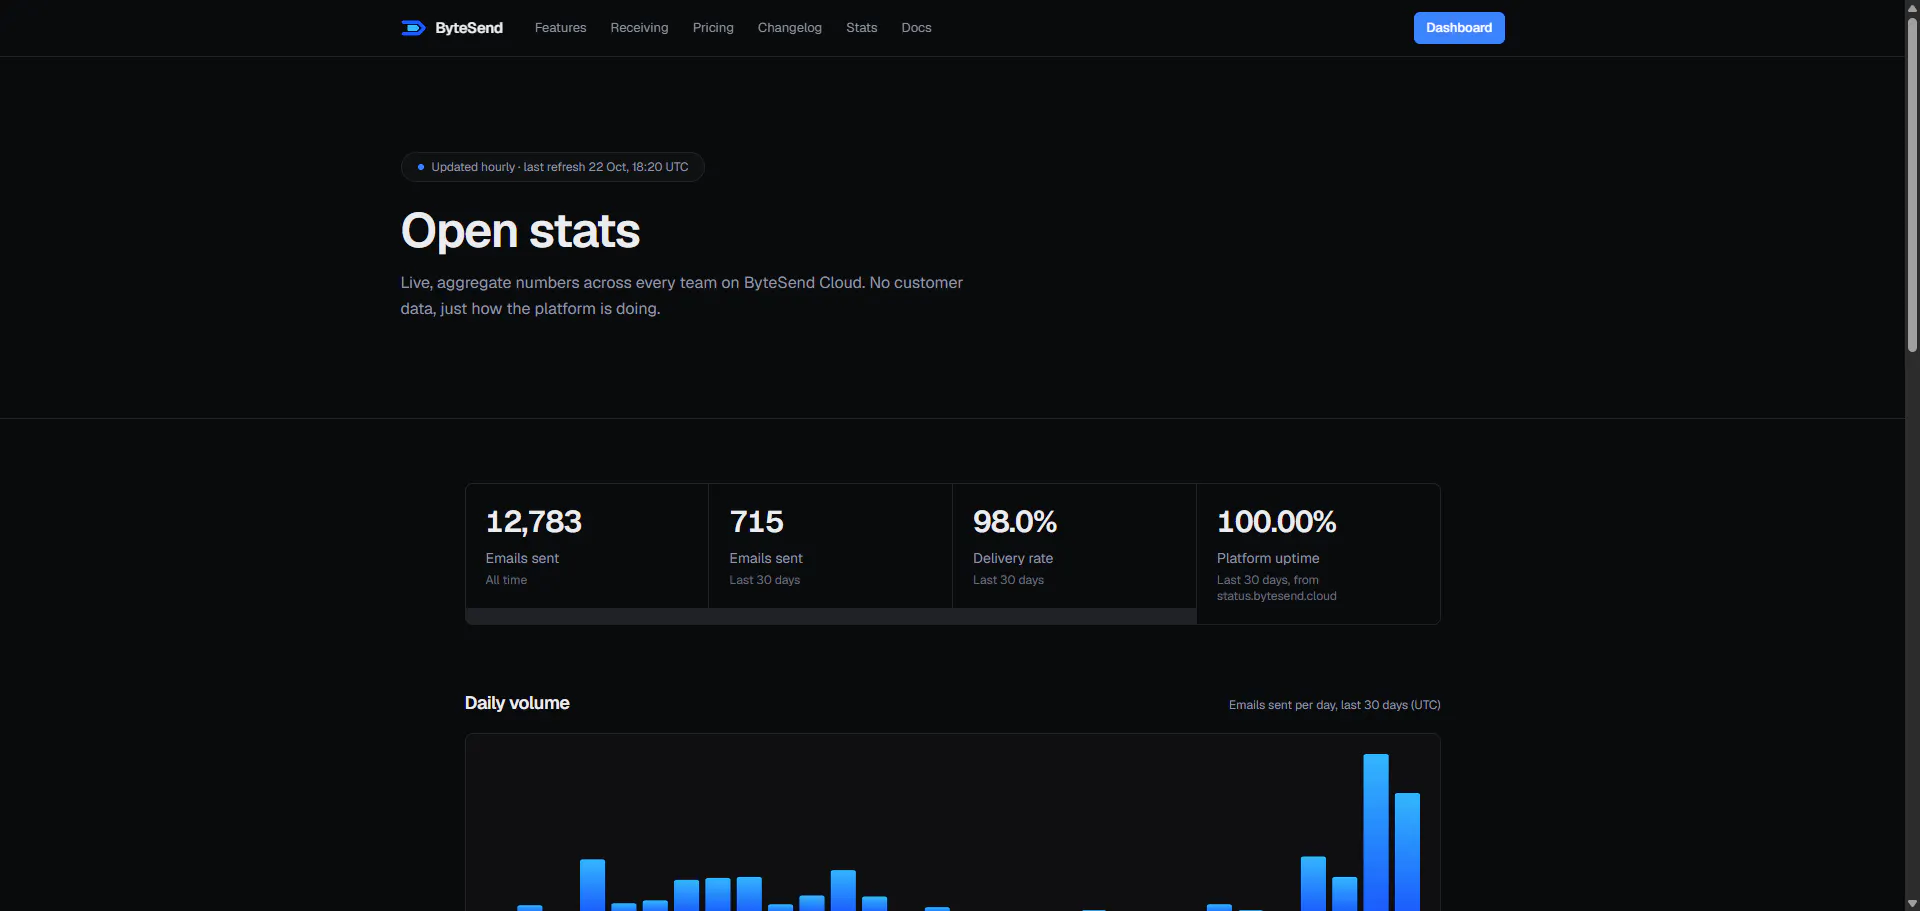The width and height of the screenshot is (1920, 911).
Task: Click the ByteSend logo icon
Action: (x=413, y=28)
